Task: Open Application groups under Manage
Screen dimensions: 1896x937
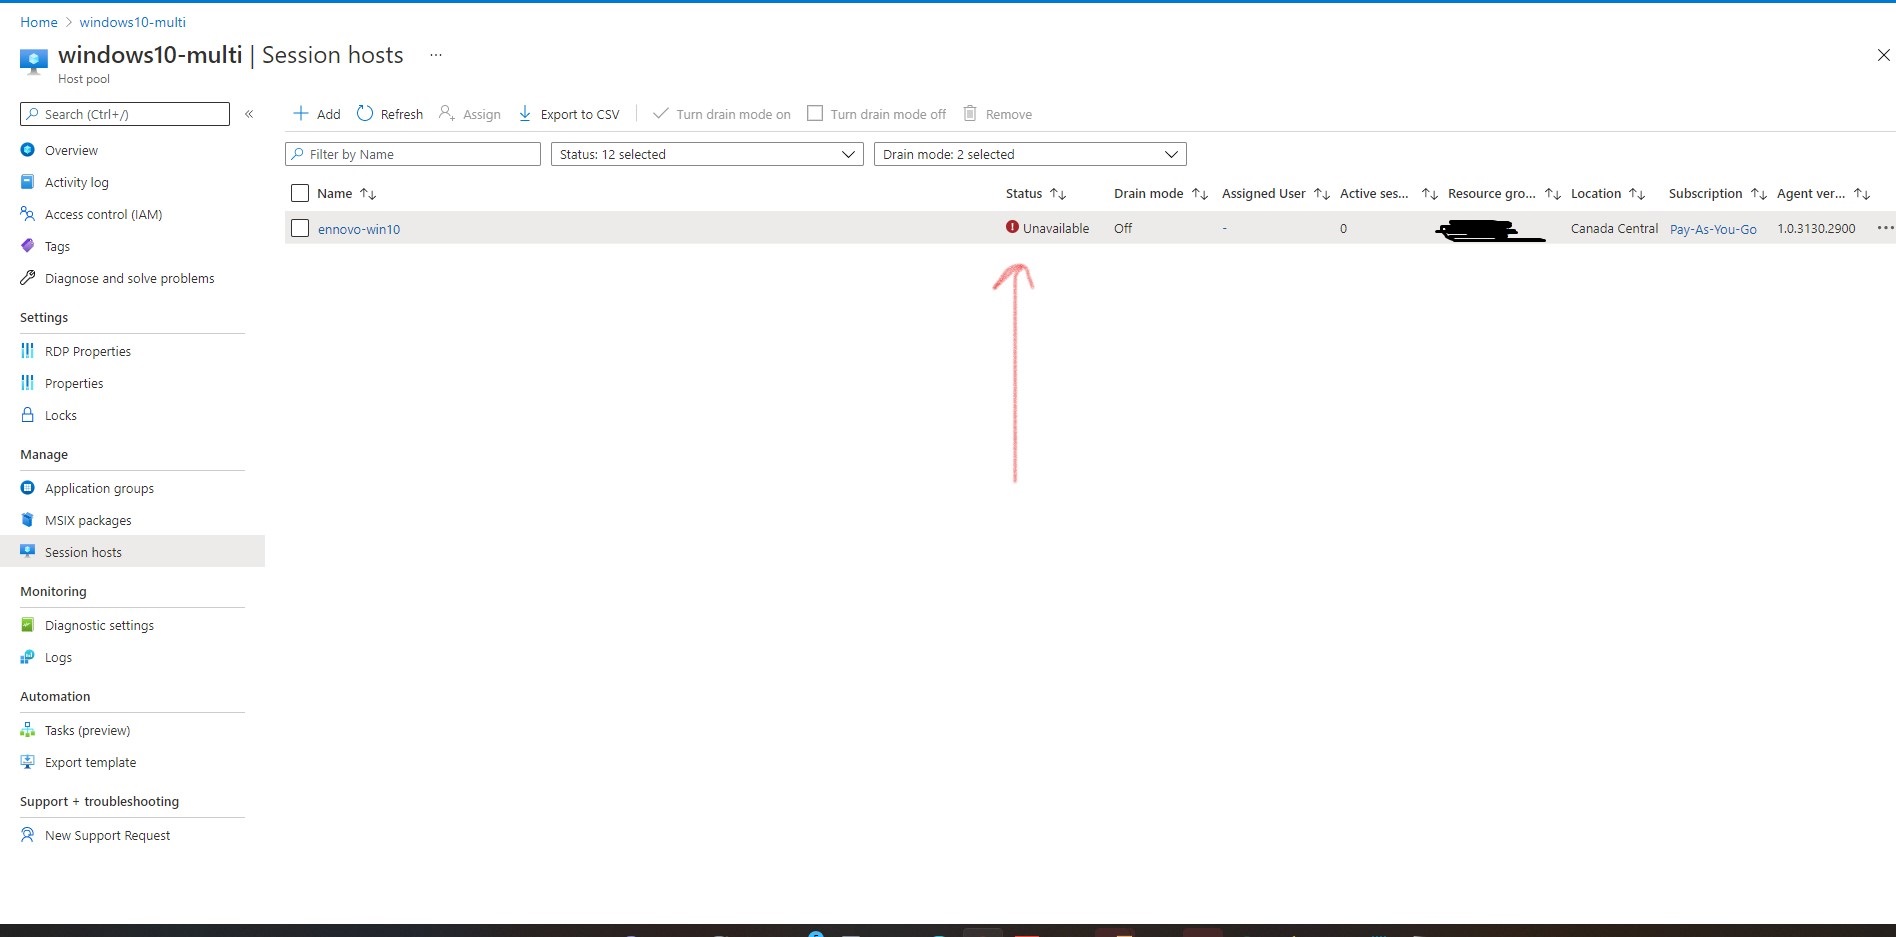Action: click(99, 488)
